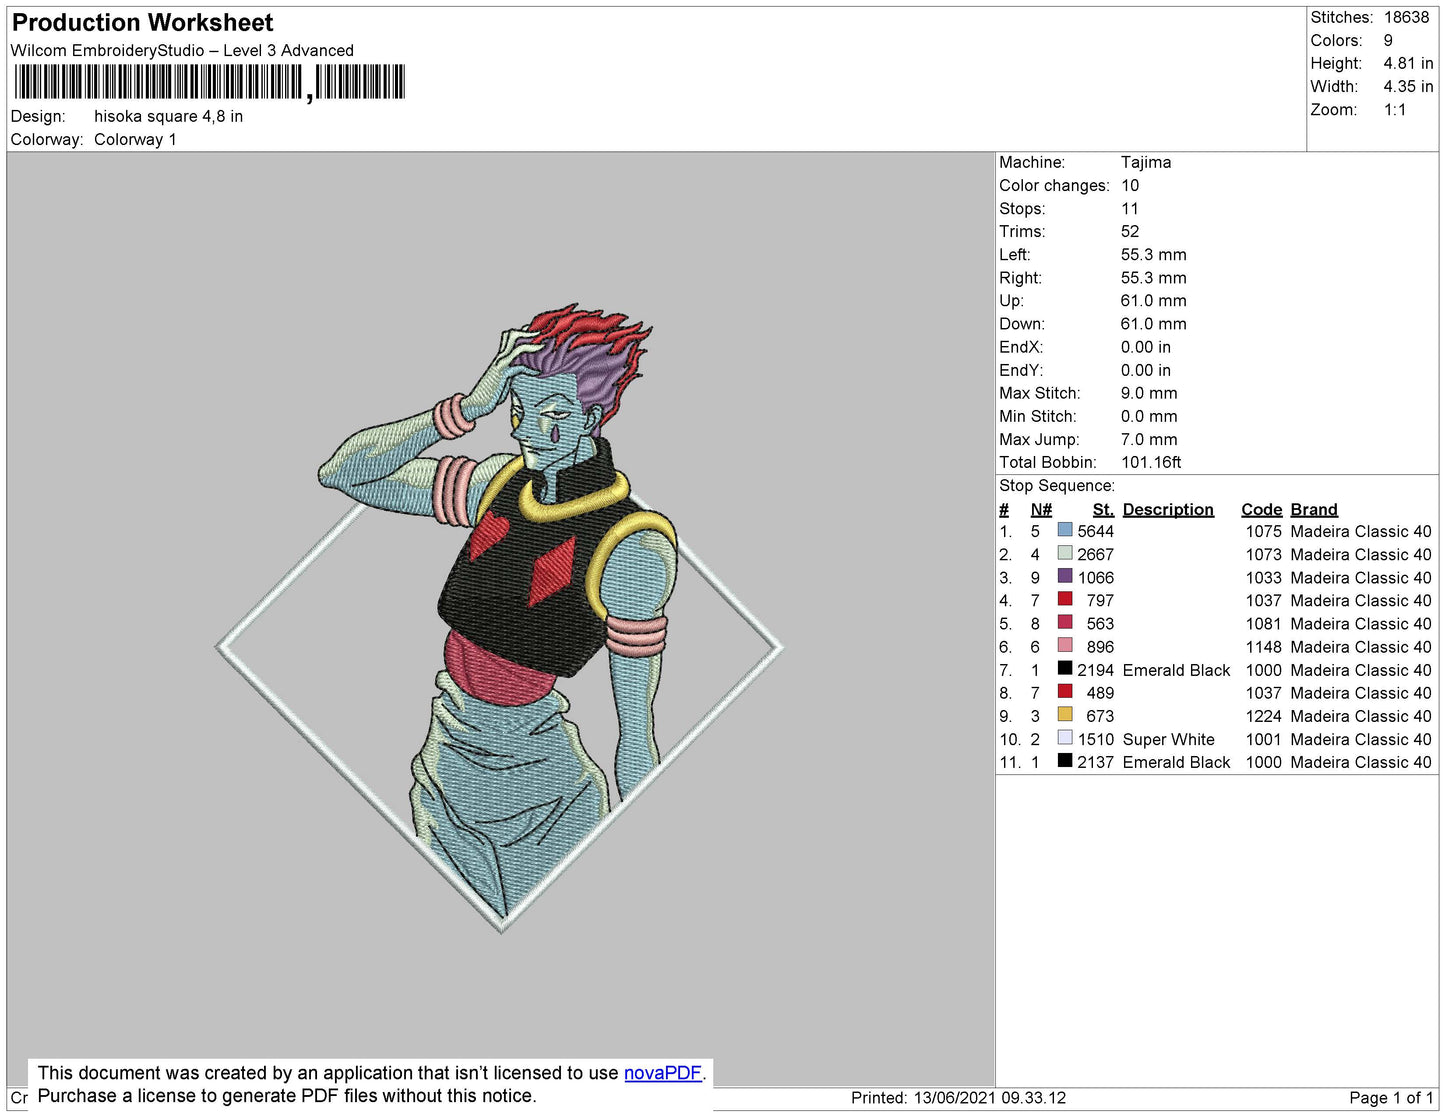
Task: Click the 'N#' column header
Action: pos(1041,509)
